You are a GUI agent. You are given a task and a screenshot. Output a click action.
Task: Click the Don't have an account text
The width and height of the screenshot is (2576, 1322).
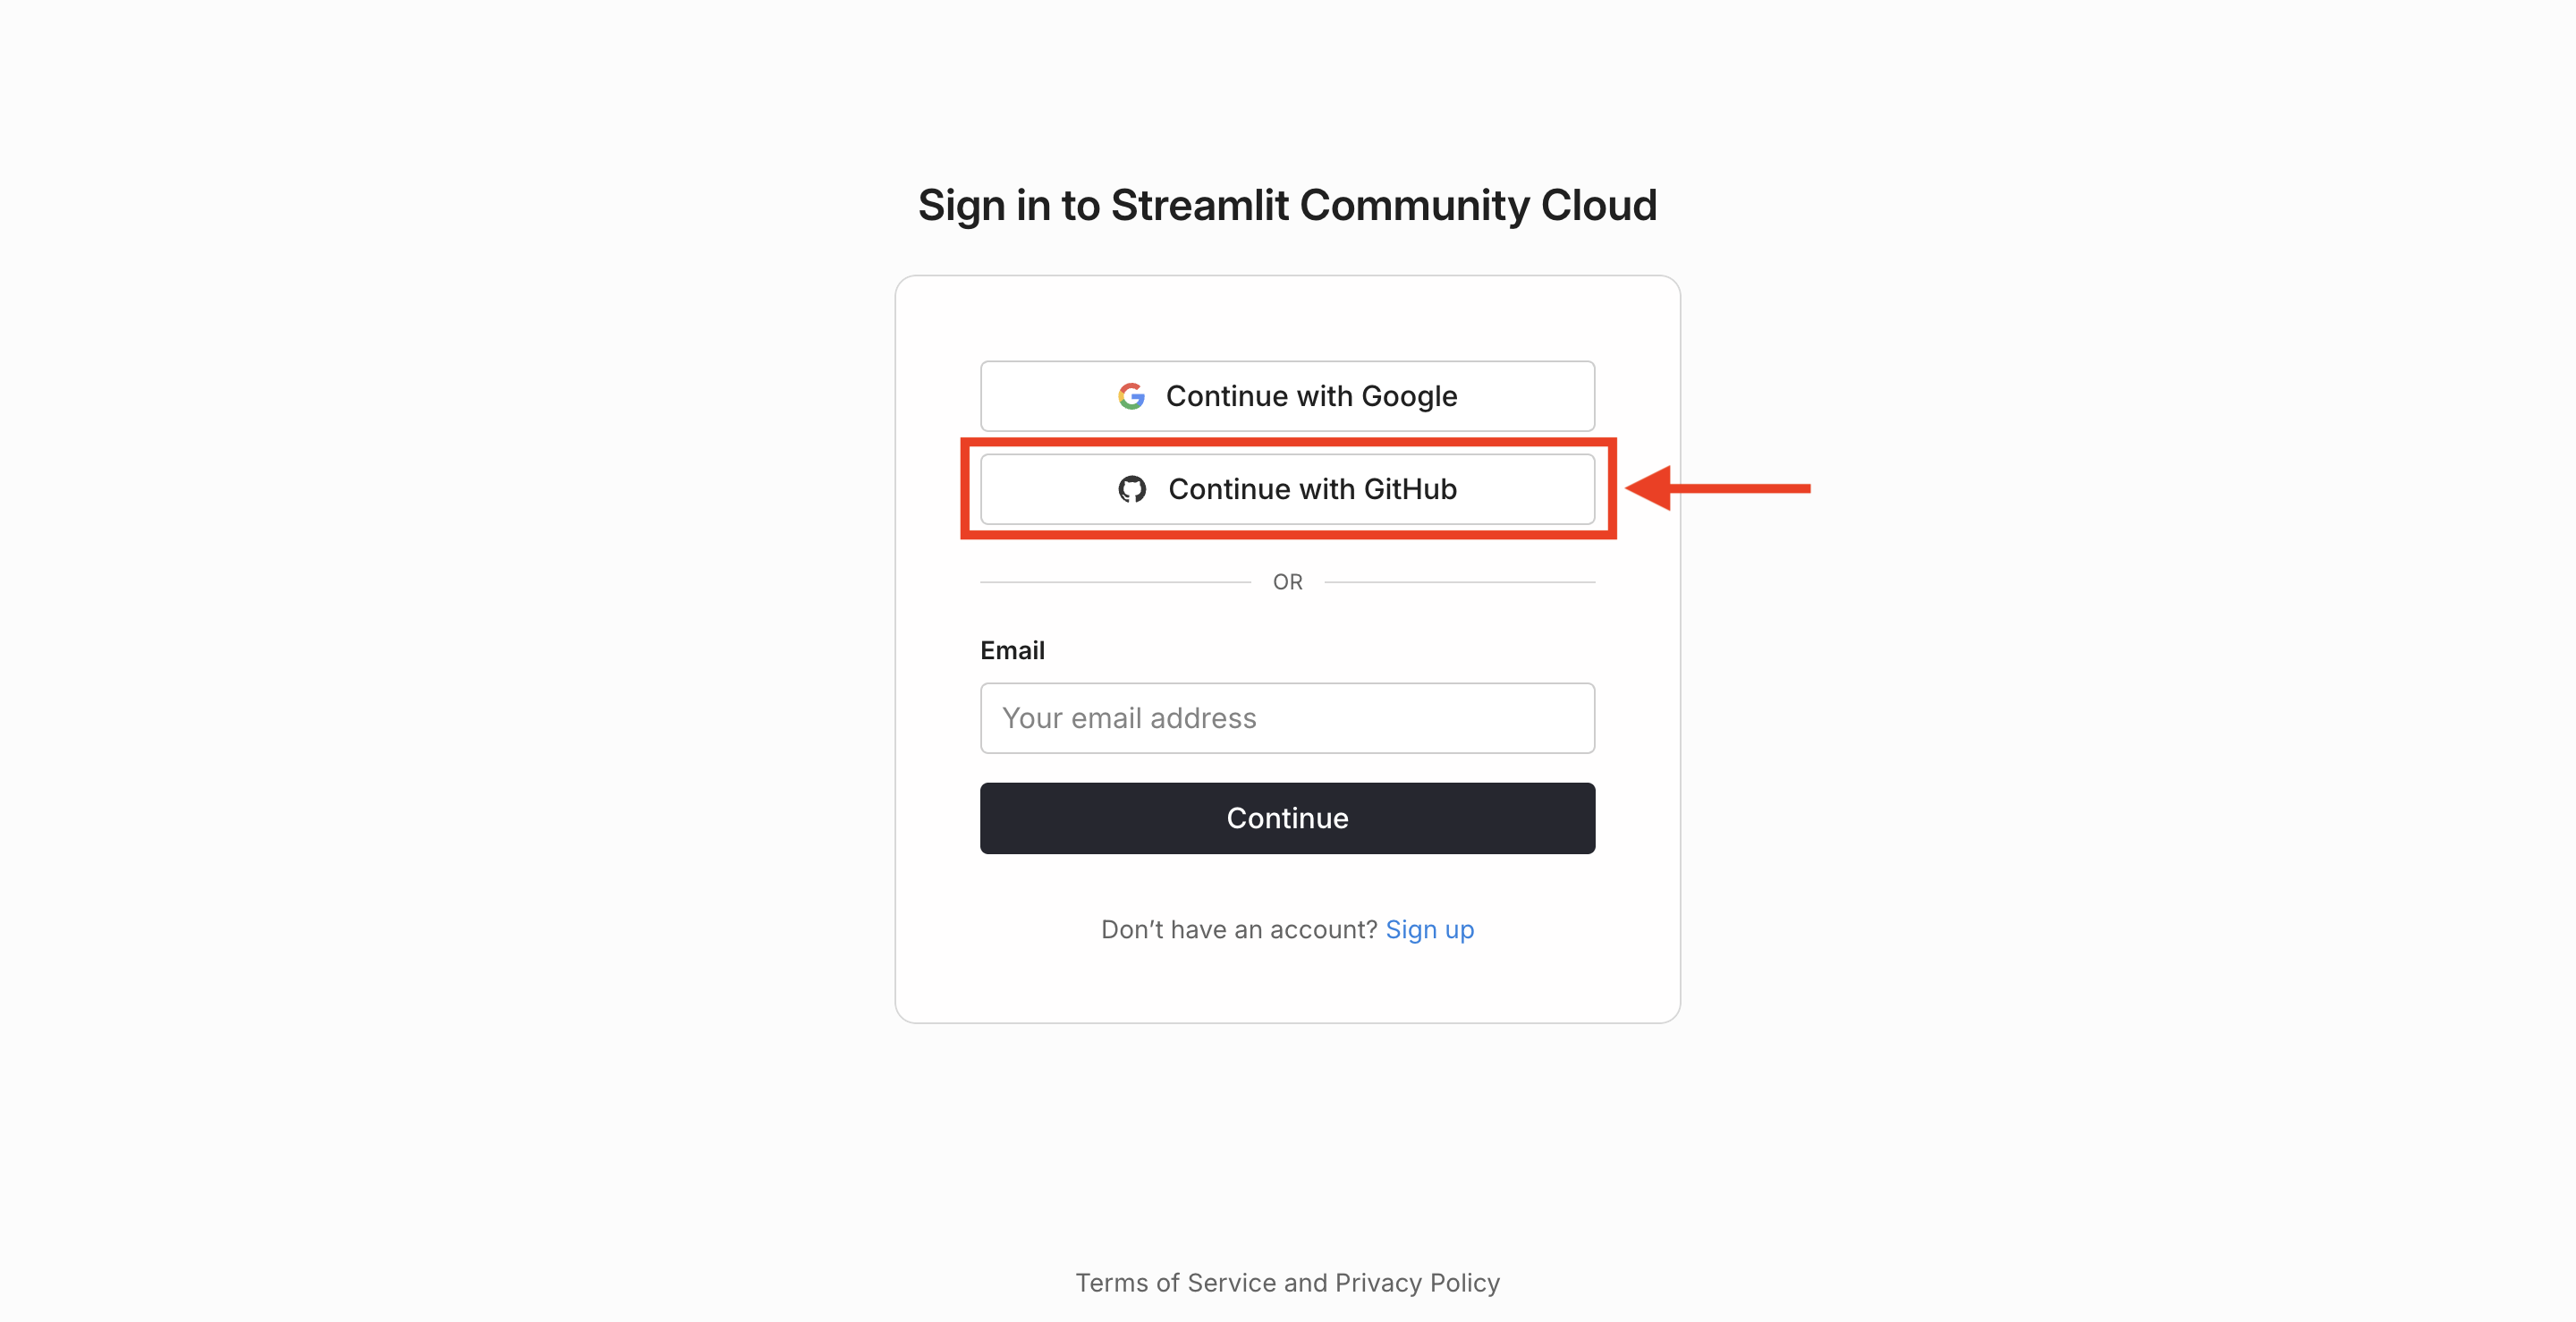click(x=1238, y=929)
